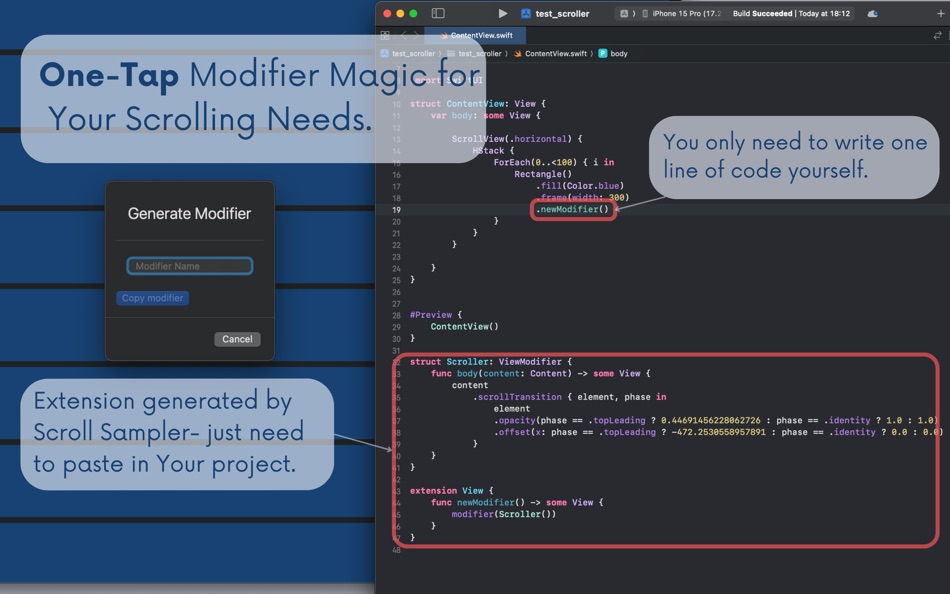
Task: Open test_scroller folder in jump bar
Action: pyautogui.click(x=474, y=53)
